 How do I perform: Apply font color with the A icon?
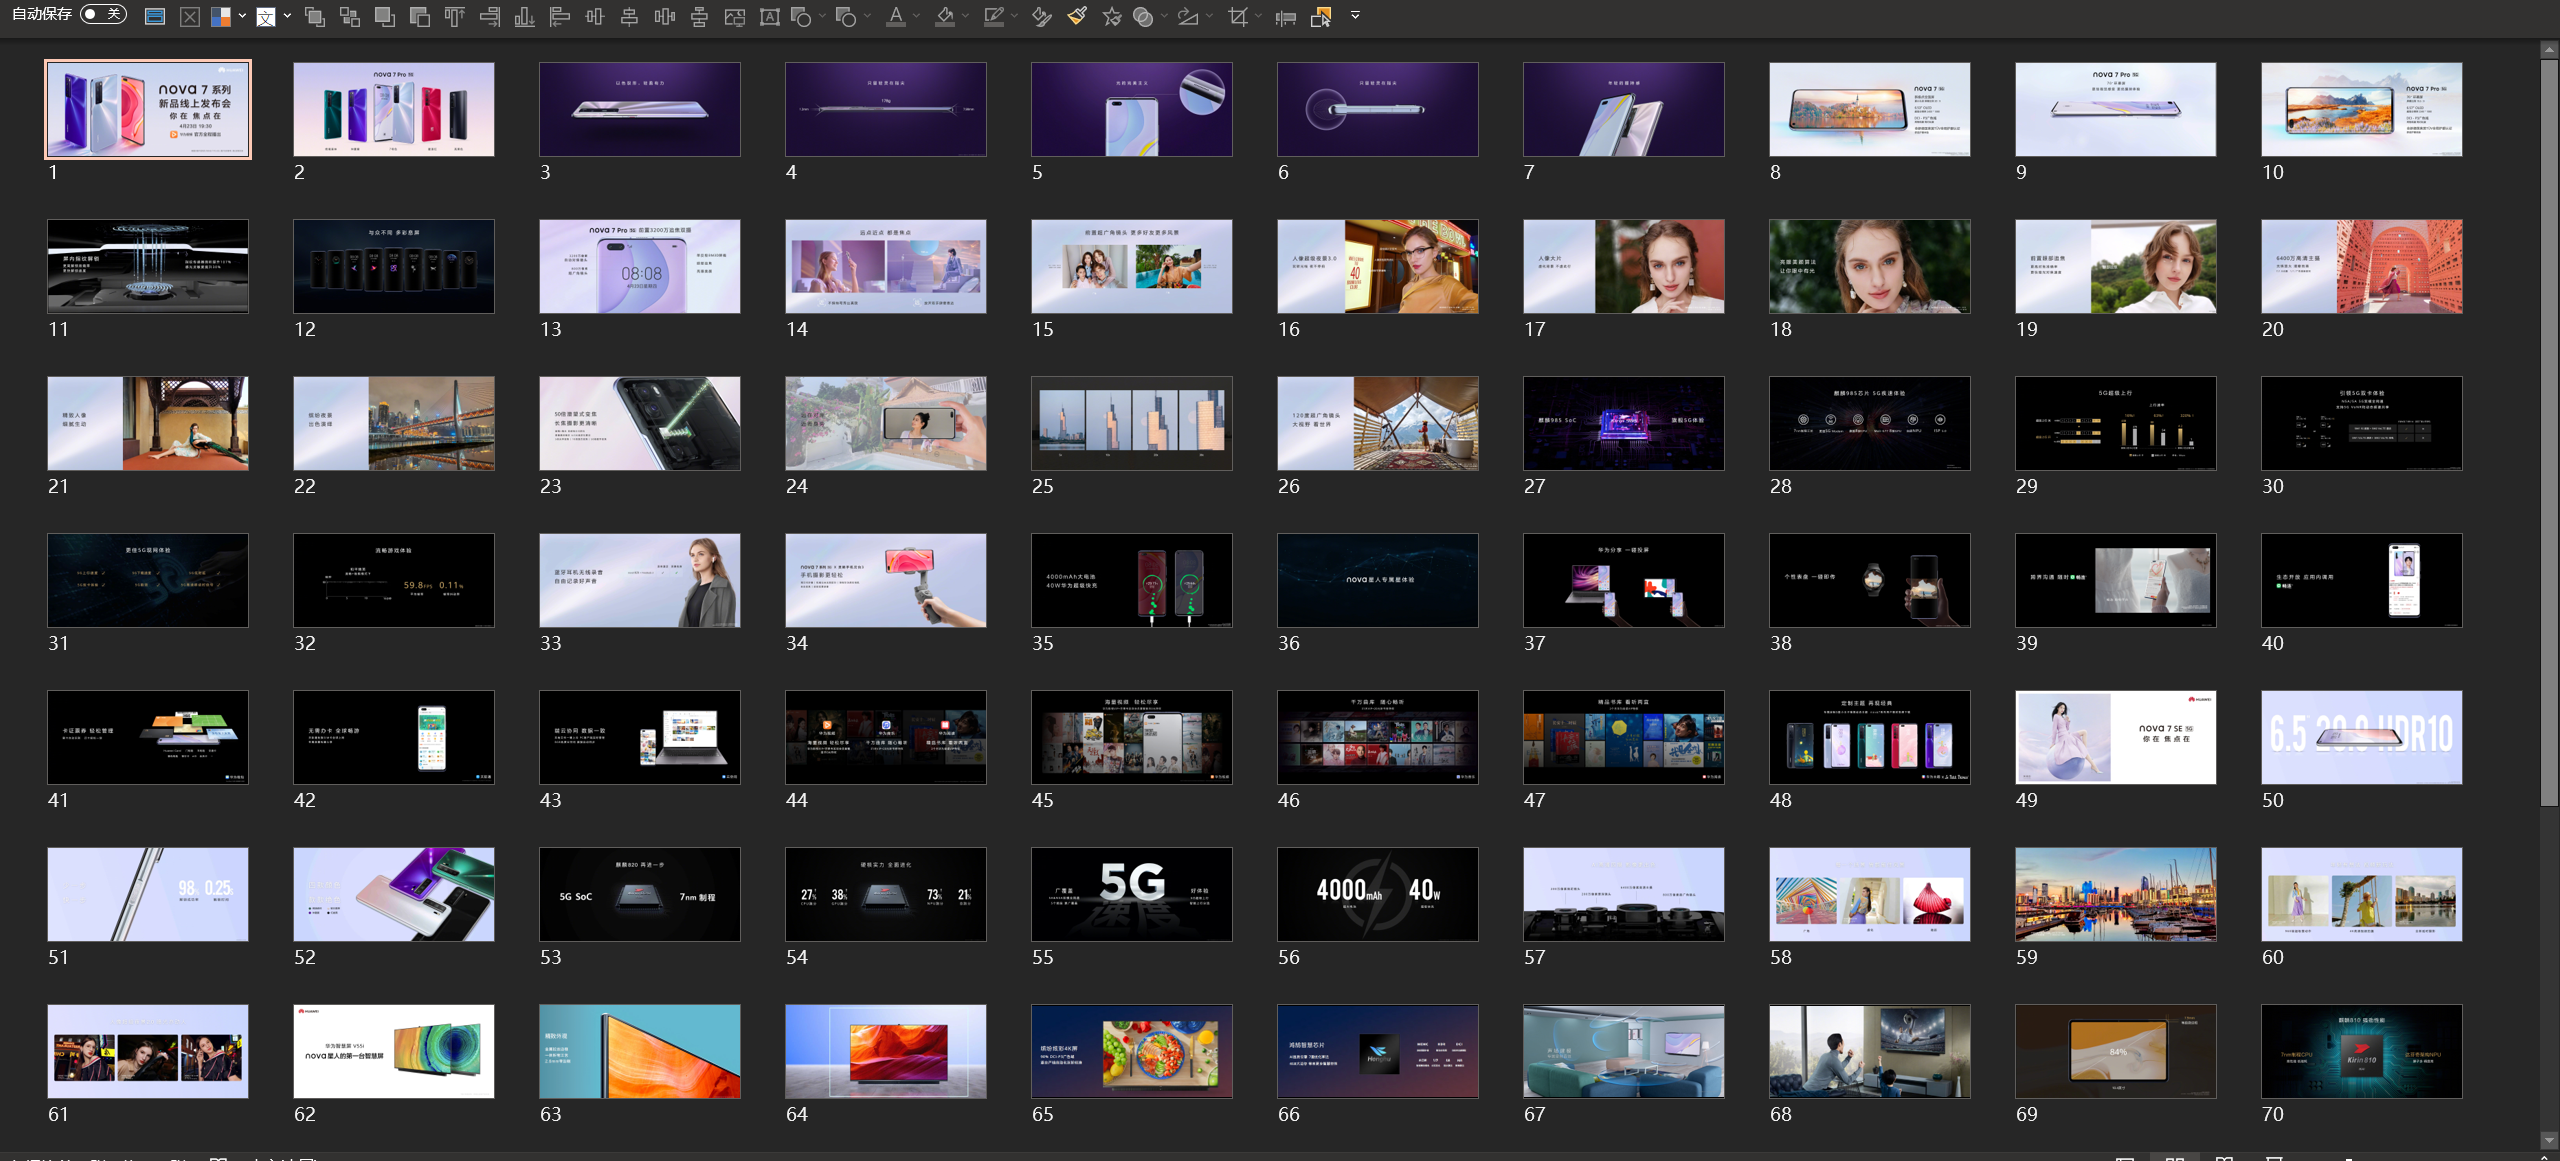(x=896, y=16)
